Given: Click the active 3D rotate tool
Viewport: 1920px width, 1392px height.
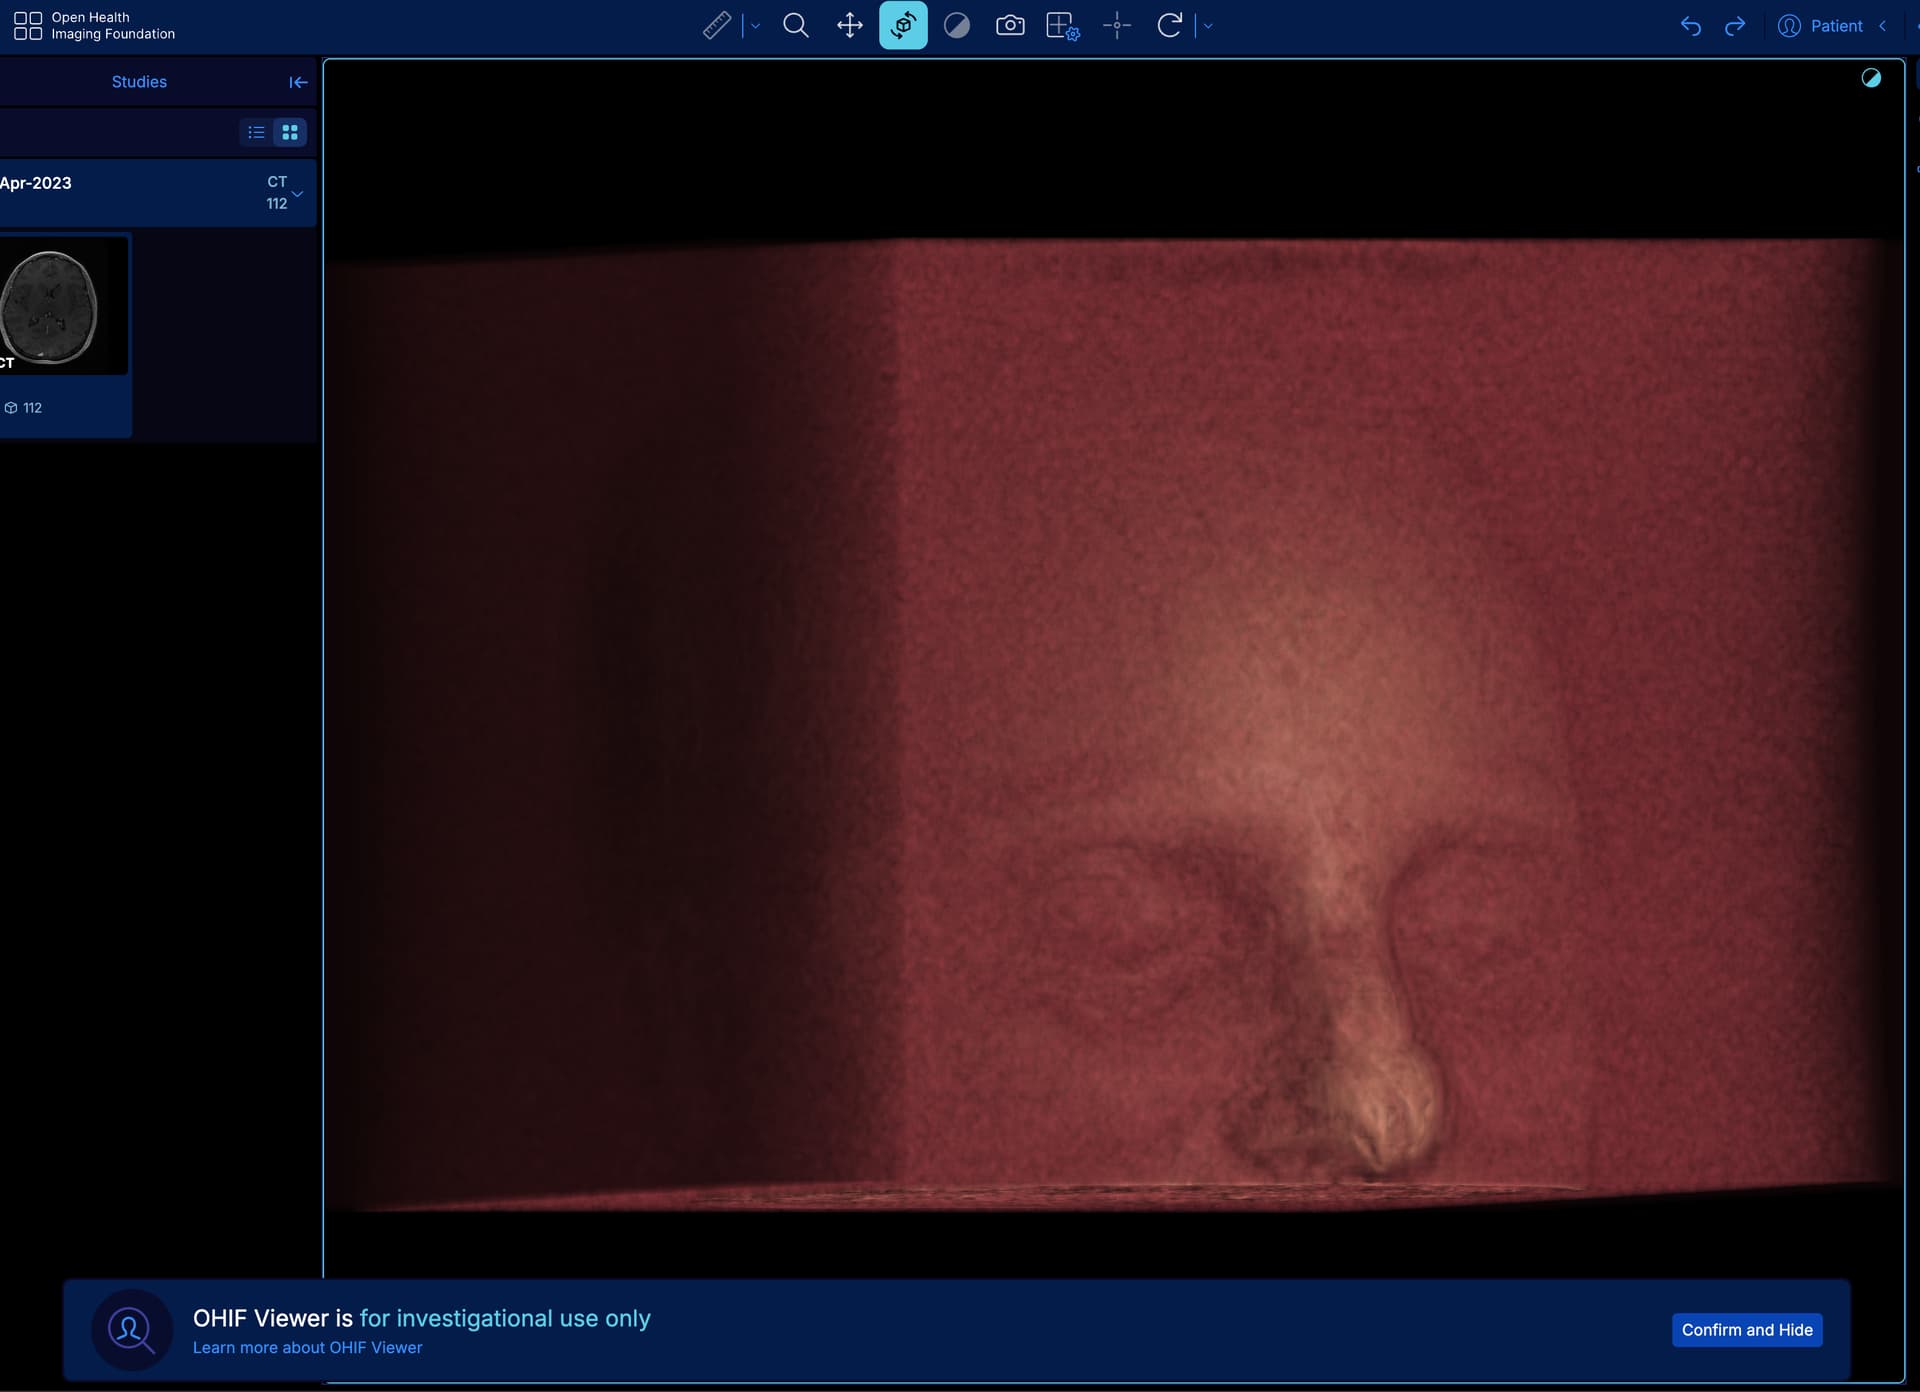Looking at the screenshot, I should click(x=903, y=26).
